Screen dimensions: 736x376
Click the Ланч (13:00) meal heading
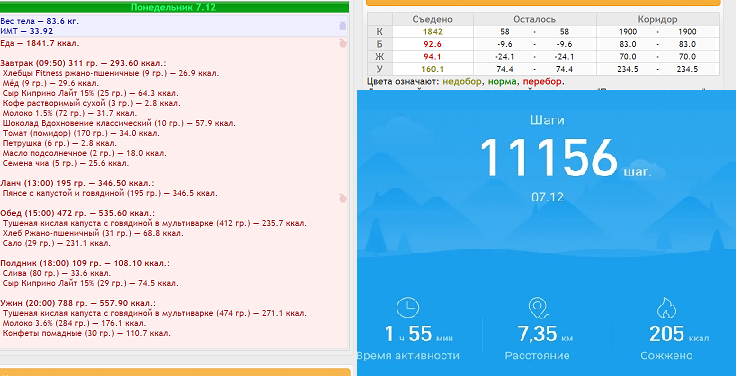pos(77,183)
